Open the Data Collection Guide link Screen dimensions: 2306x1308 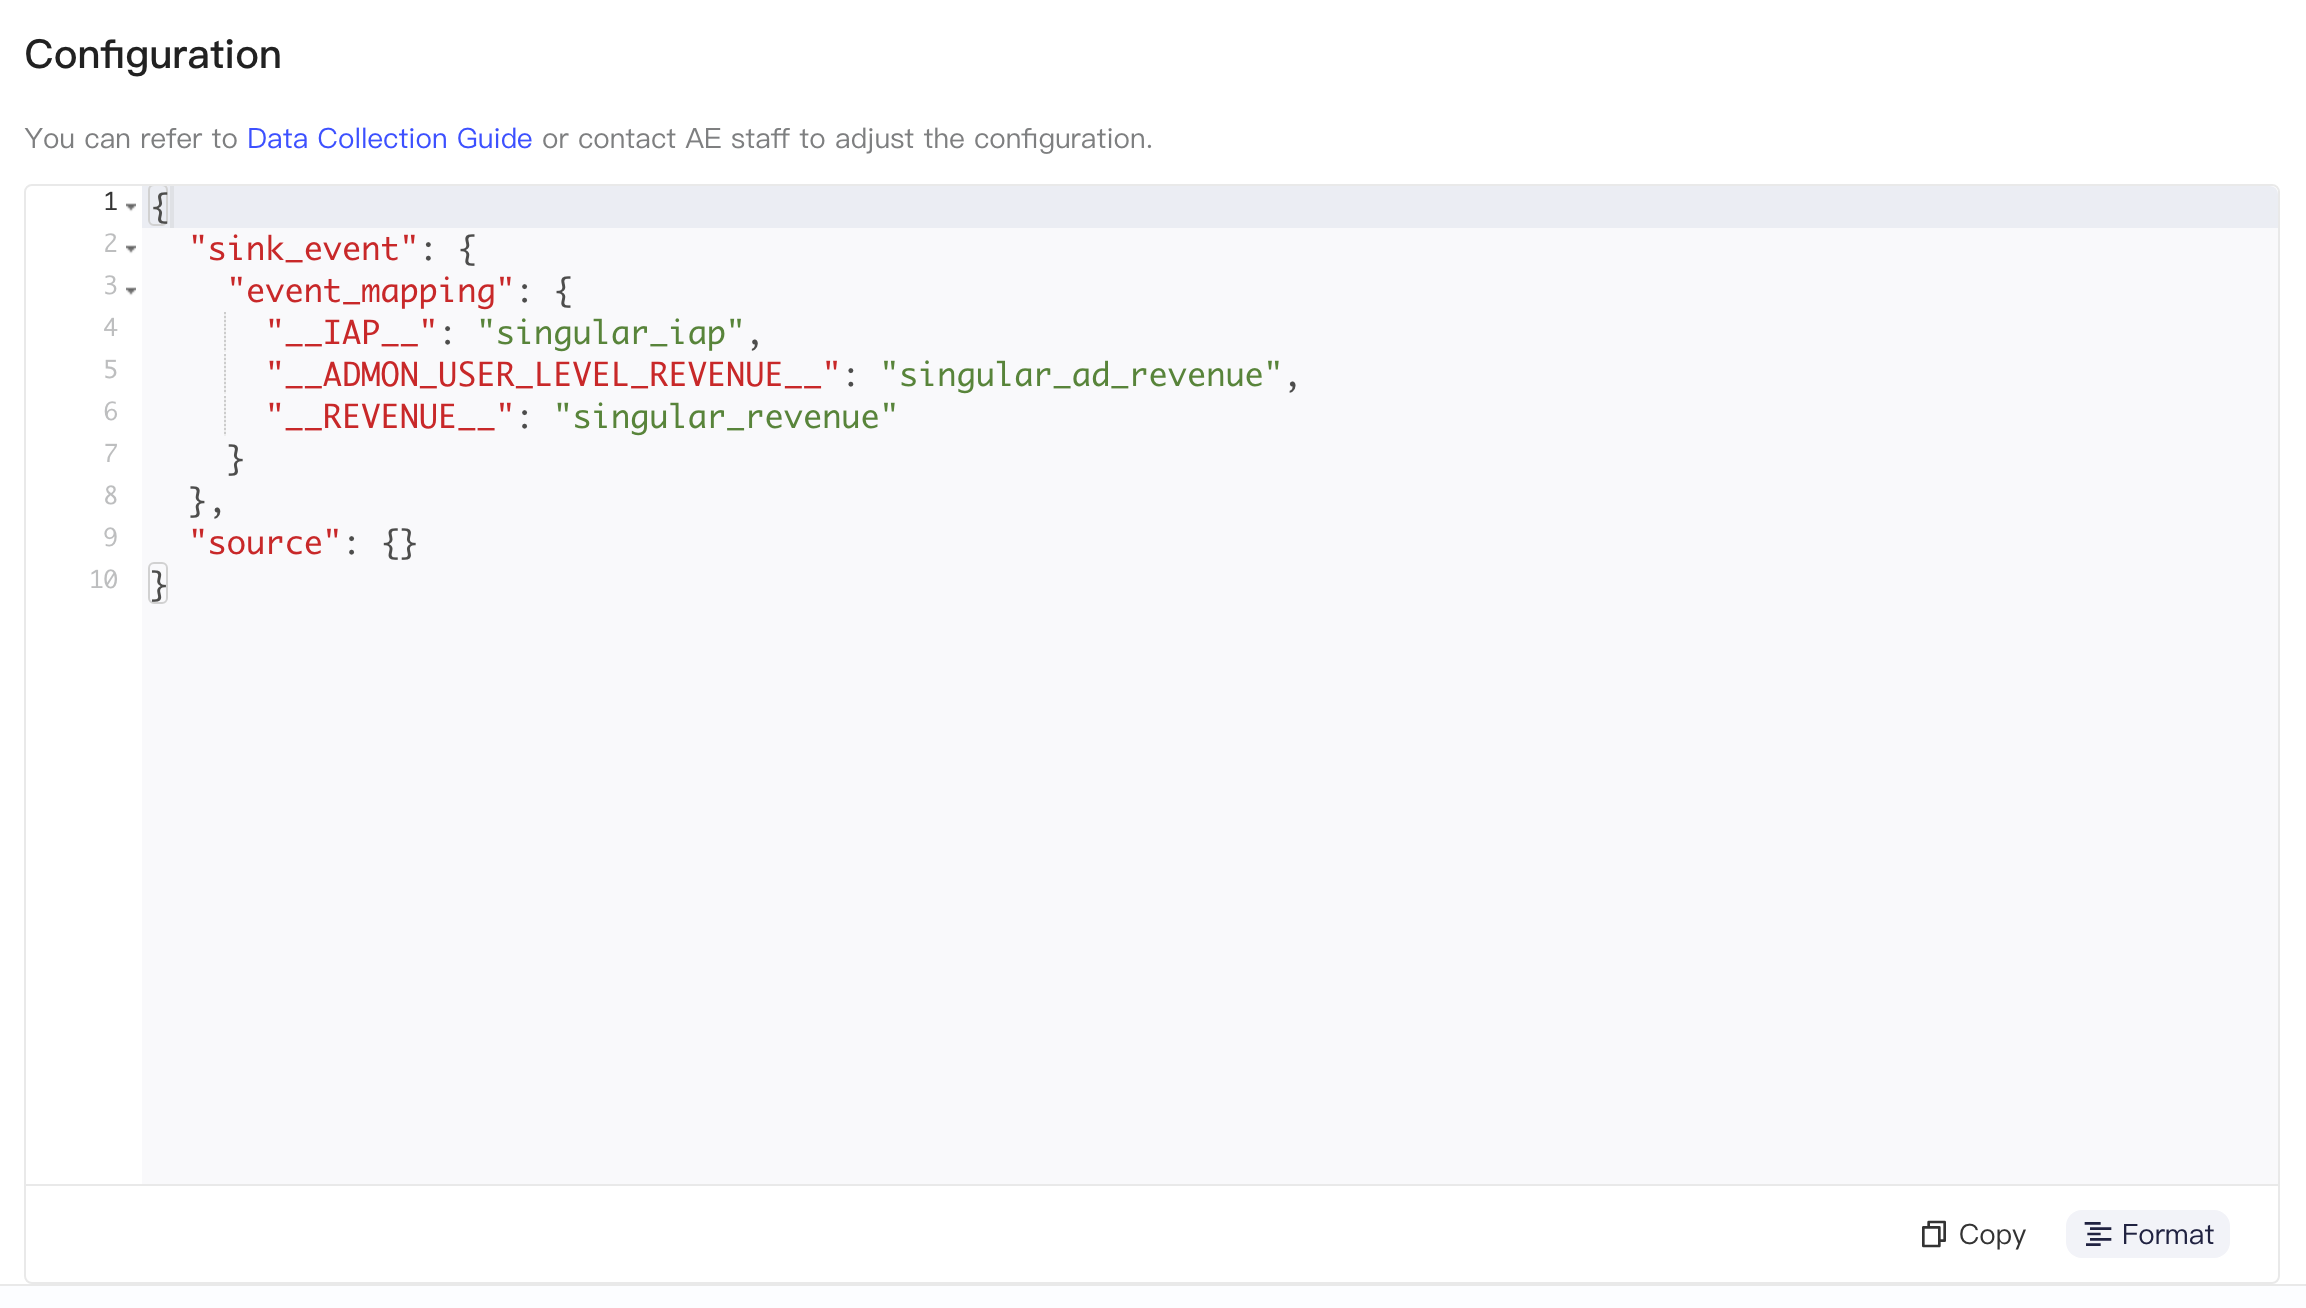[x=389, y=138]
